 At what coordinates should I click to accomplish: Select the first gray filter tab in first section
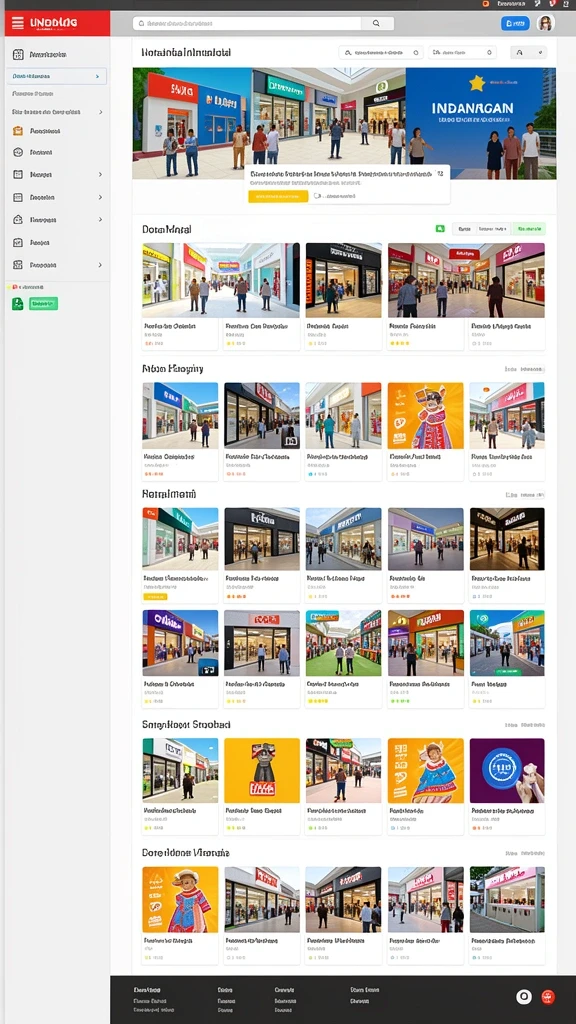(464, 229)
